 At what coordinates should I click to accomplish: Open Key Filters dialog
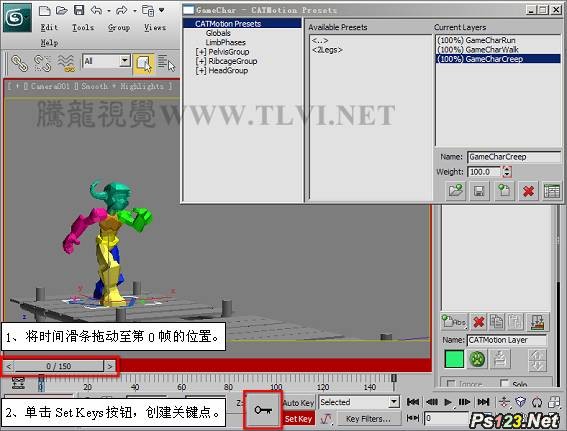(x=368, y=419)
